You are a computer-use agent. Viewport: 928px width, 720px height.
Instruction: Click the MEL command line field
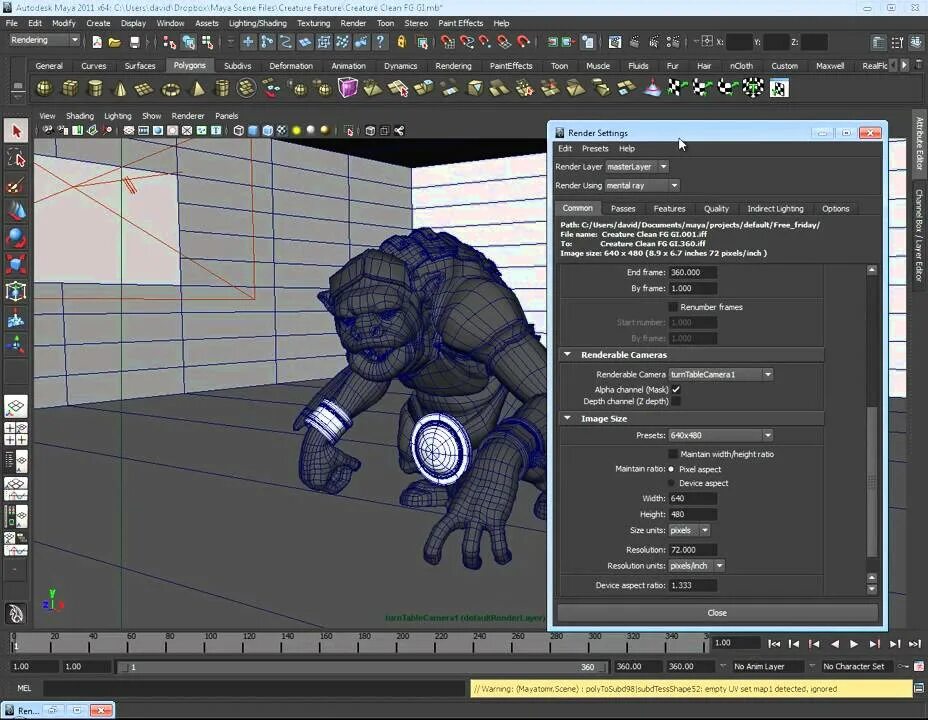click(254, 688)
